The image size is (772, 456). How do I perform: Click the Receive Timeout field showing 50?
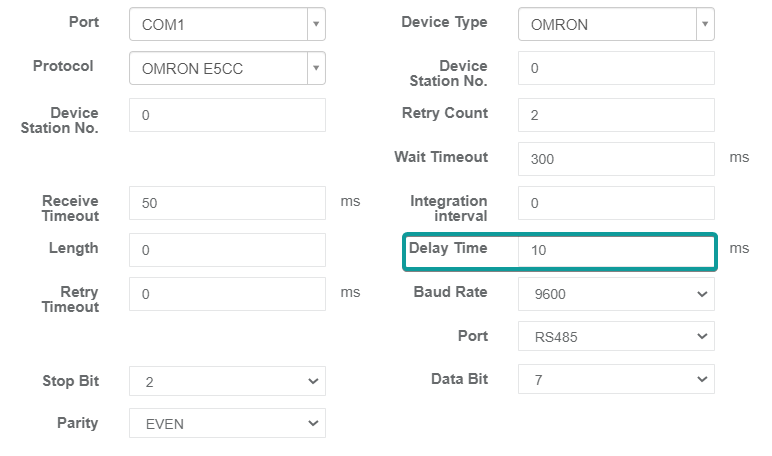point(227,203)
